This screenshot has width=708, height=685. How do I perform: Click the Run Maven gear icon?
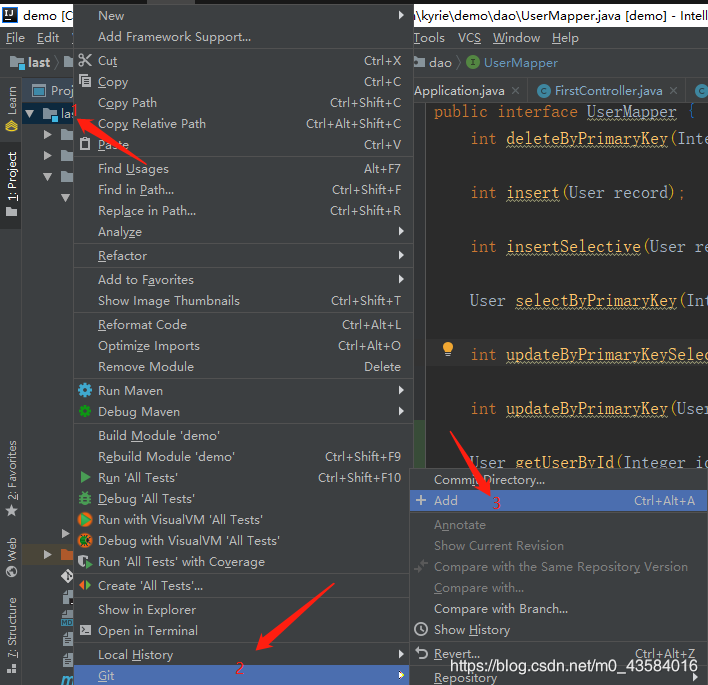pyautogui.click(x=85, y=390)
